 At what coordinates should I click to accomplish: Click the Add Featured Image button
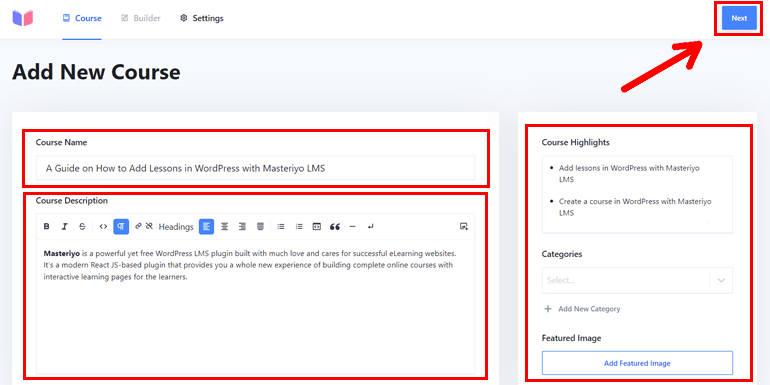coord(637,363)
